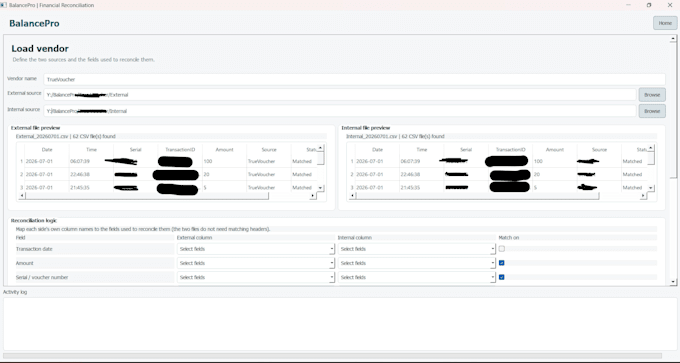Click scroll-left arrow in External file preview
The width and height of the screenshot is (680, 363).
click(23, 196)
